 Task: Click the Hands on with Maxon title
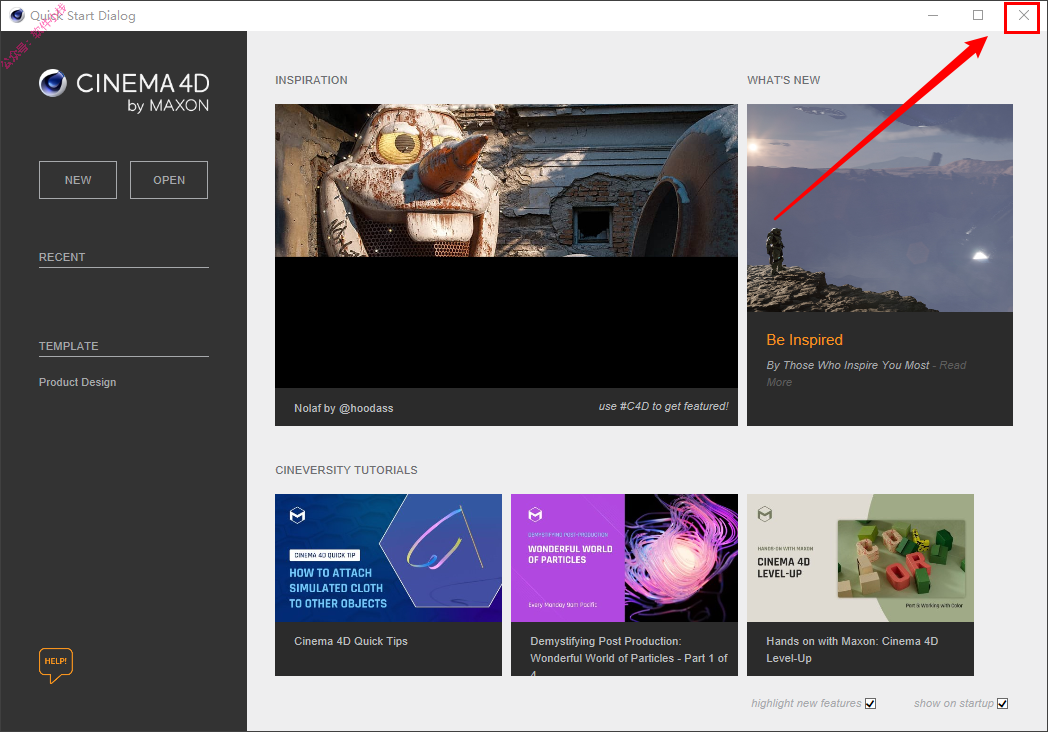click(x=852, y=650)
